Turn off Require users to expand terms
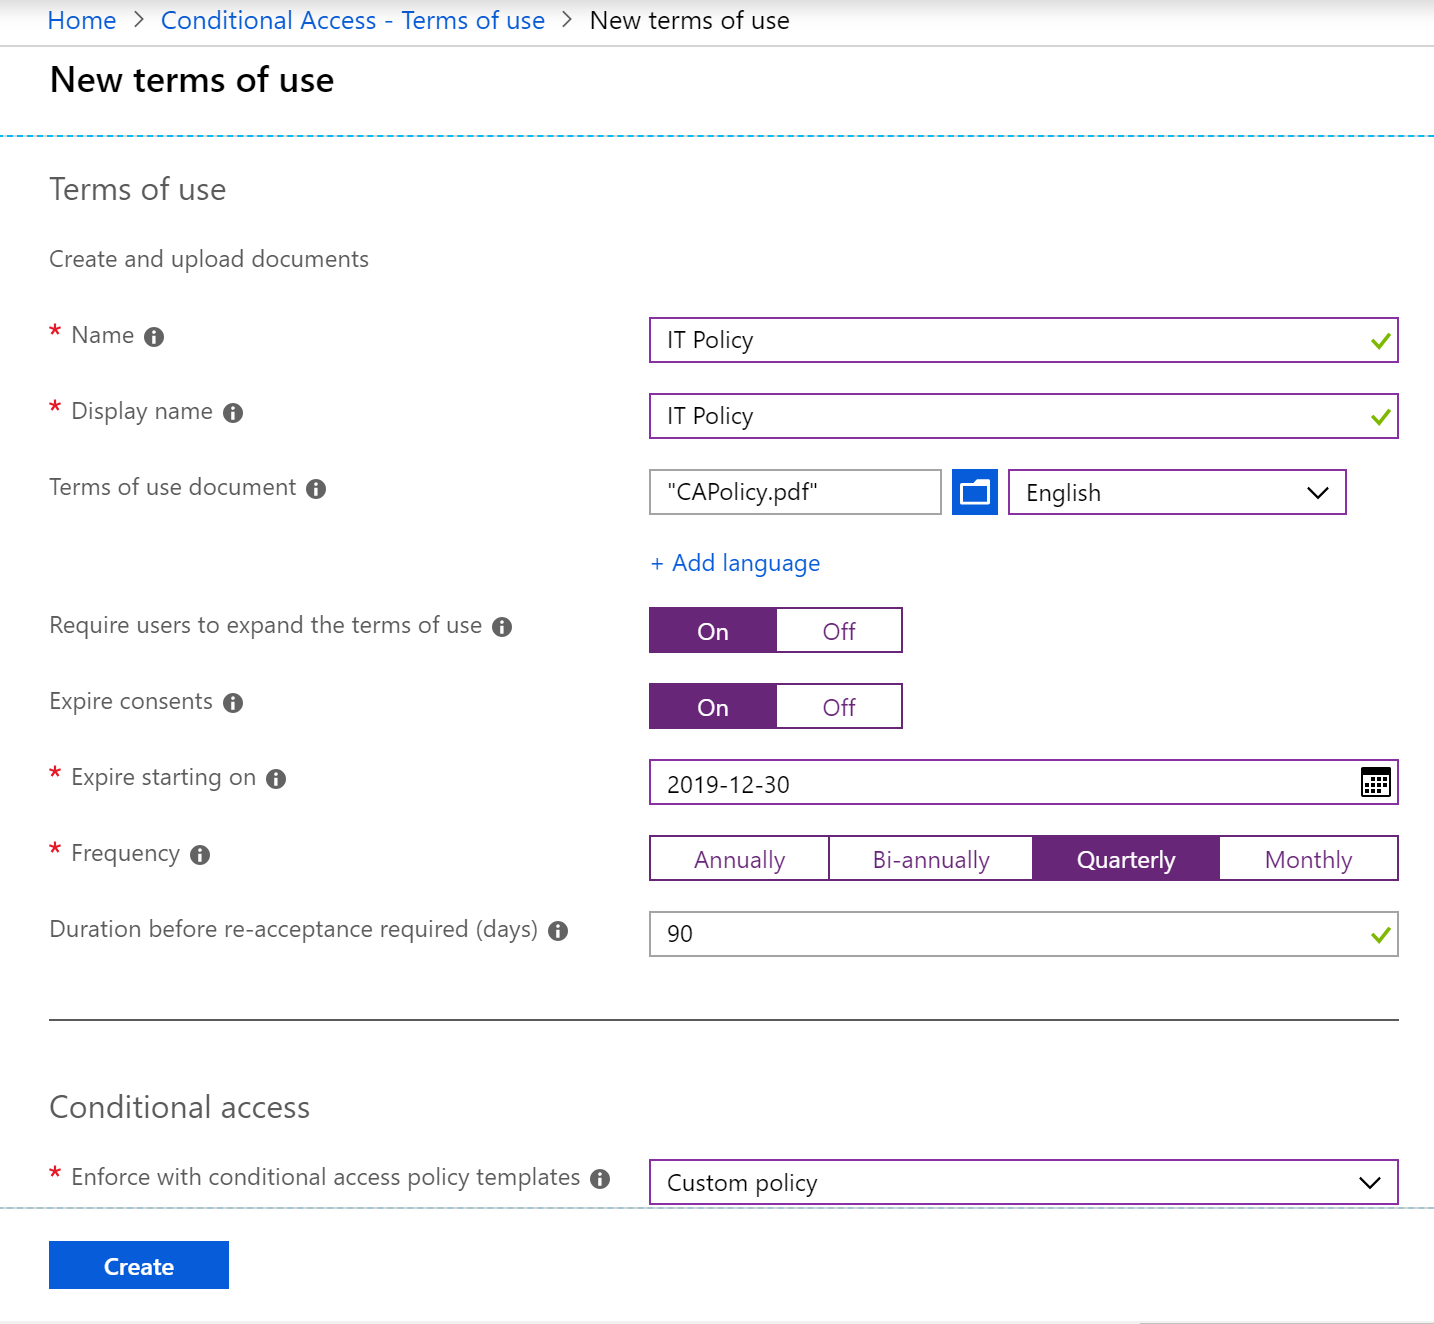Image resolution: width=1434 pixels, height=1324 pixels. click(838, 631)
